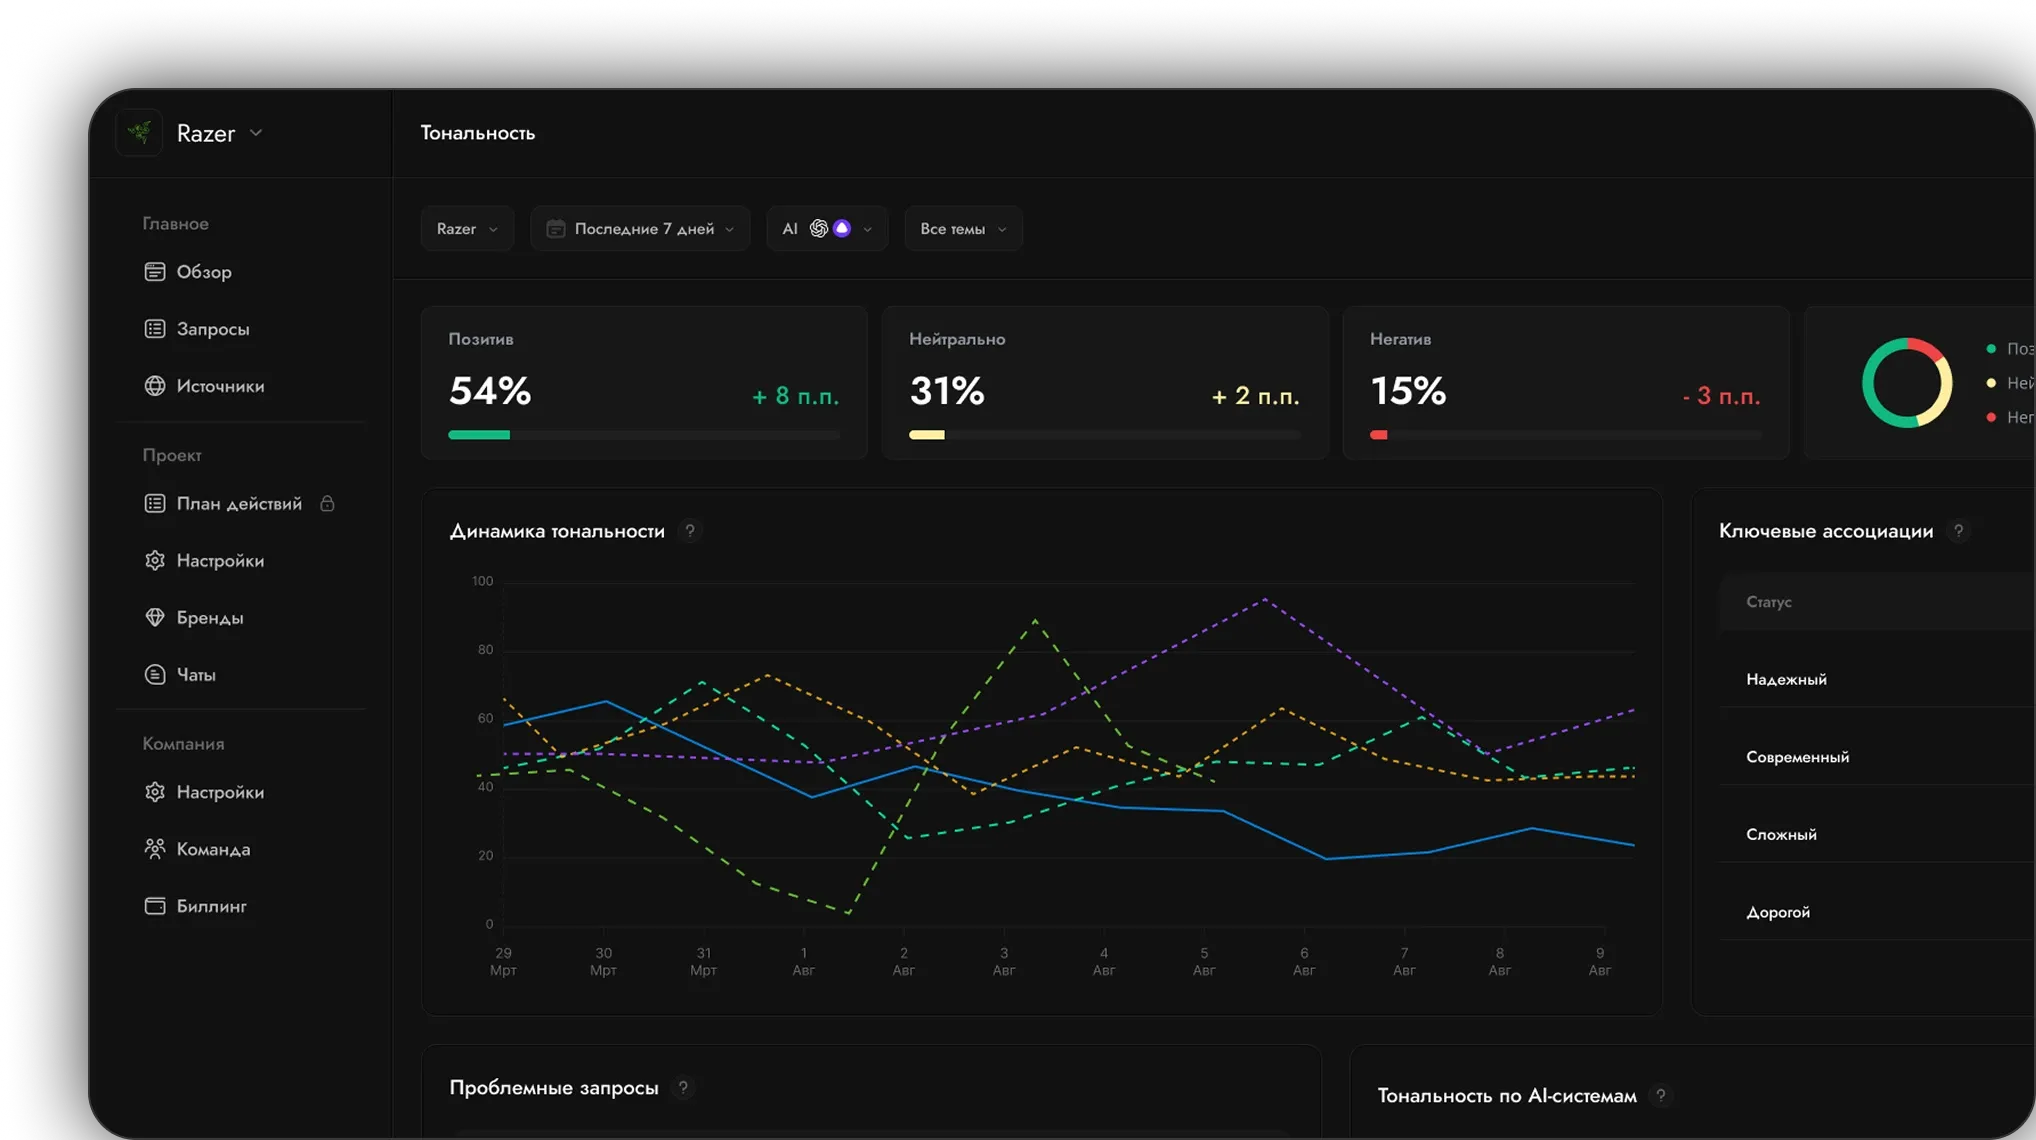Viewport: 2036px width, 1140px height.
Task: Open the Обзор overview icon
Action: point(154,272)
